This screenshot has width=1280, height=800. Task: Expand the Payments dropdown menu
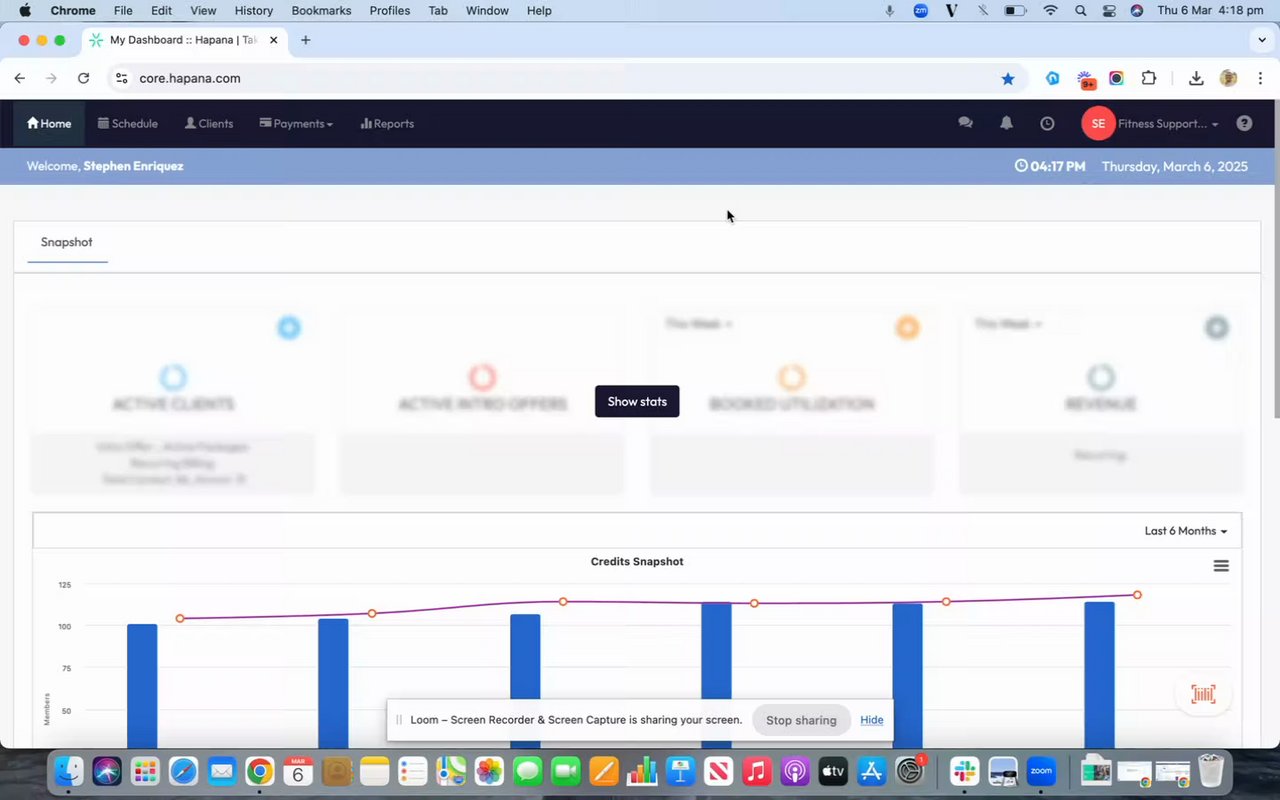[296, 123]
